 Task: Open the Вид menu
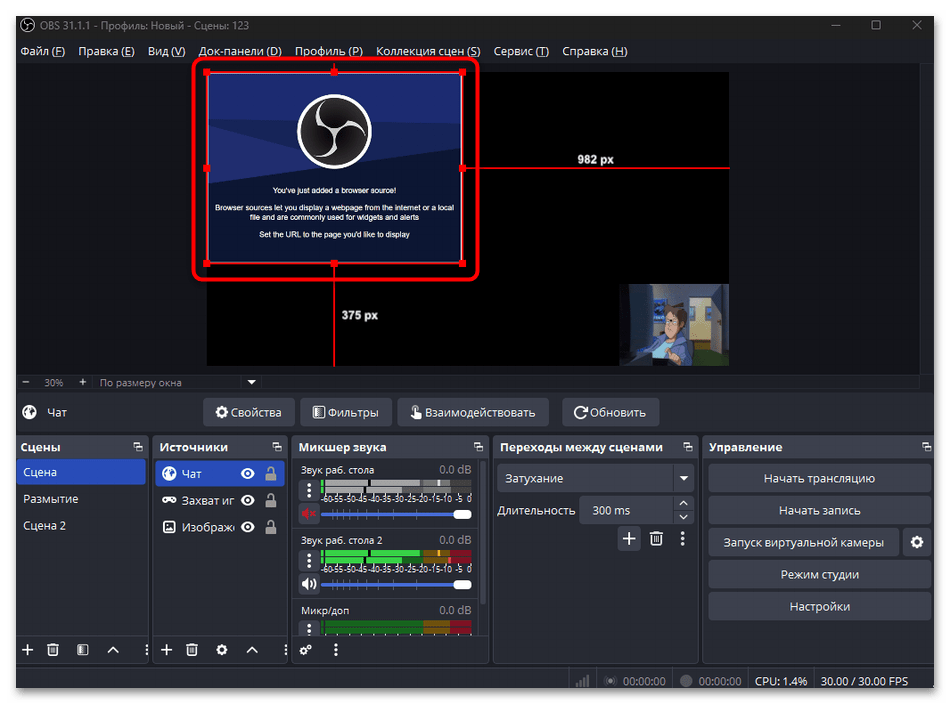pyautogui.click(x=166, y=51)
